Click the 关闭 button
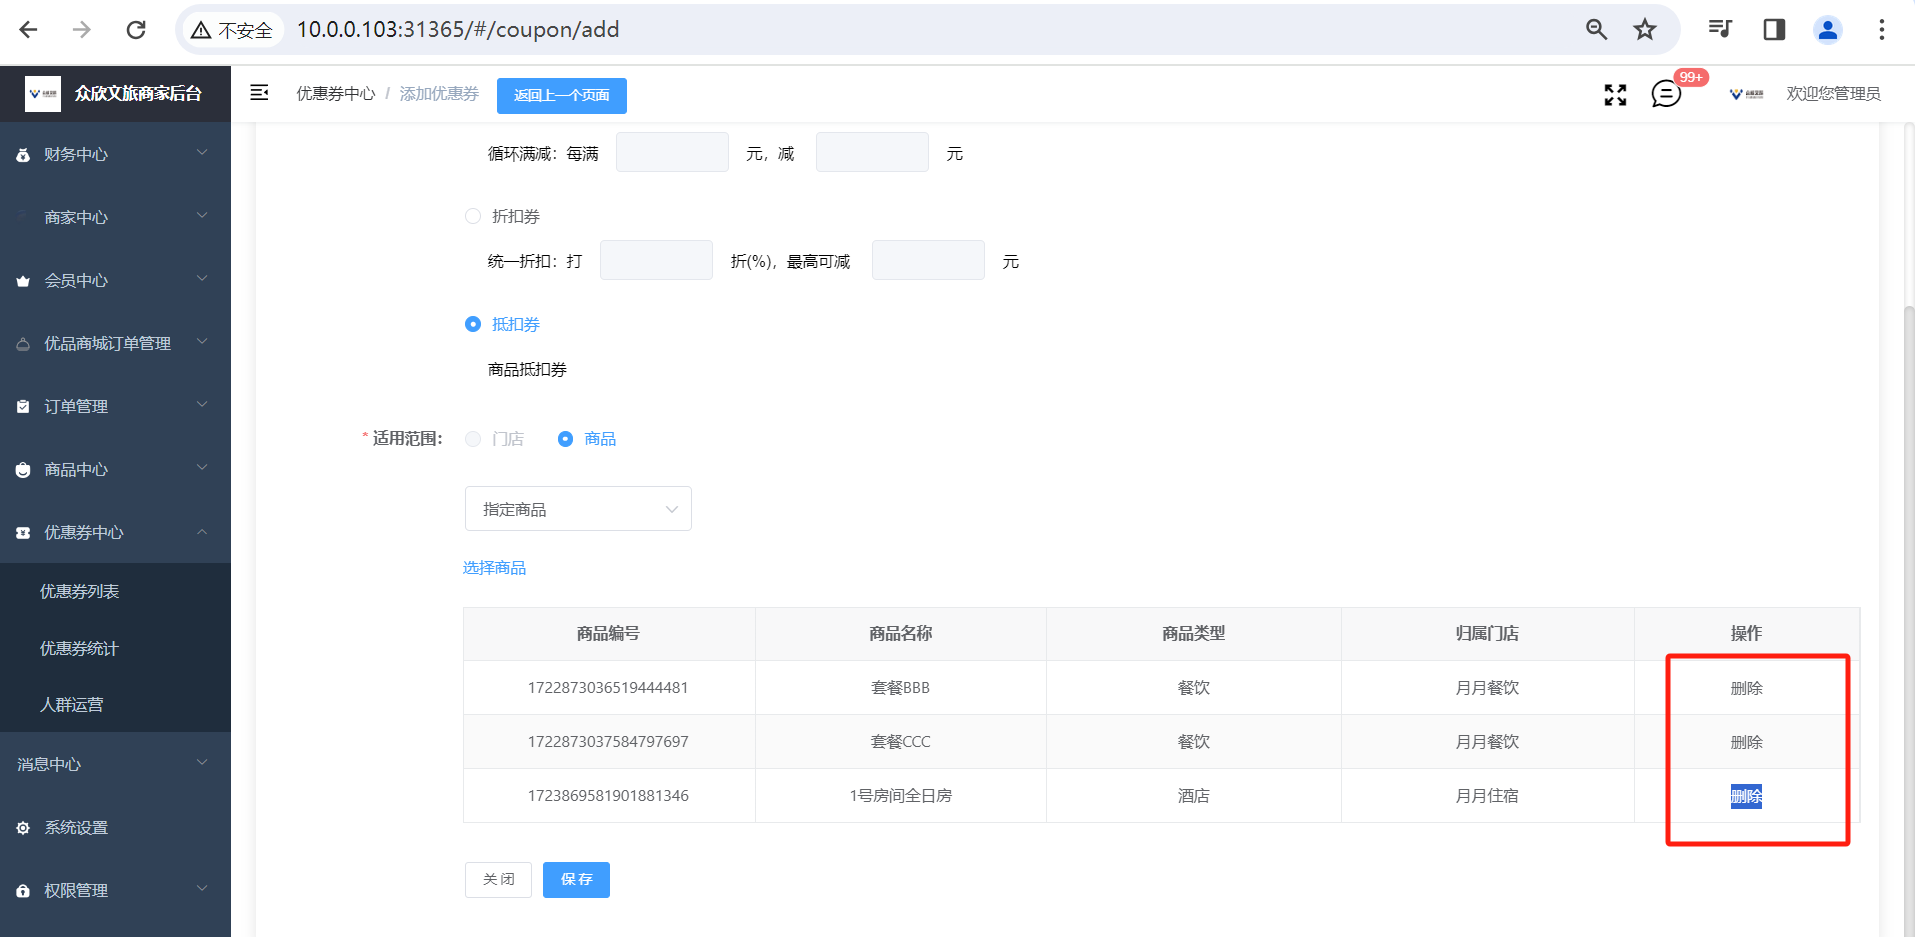Screen dimensions: 1915x937 point(498,880)
